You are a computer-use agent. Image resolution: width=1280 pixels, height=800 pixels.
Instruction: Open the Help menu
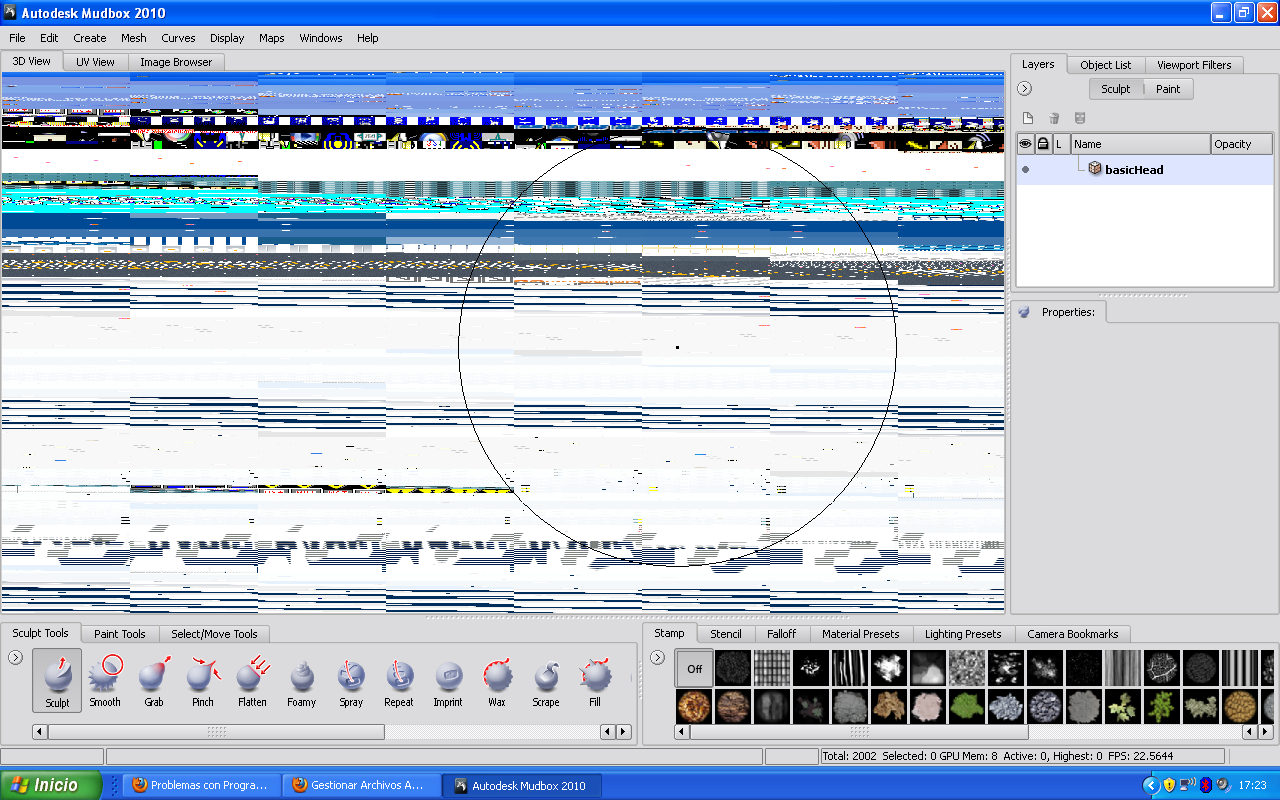click(368, 38)
